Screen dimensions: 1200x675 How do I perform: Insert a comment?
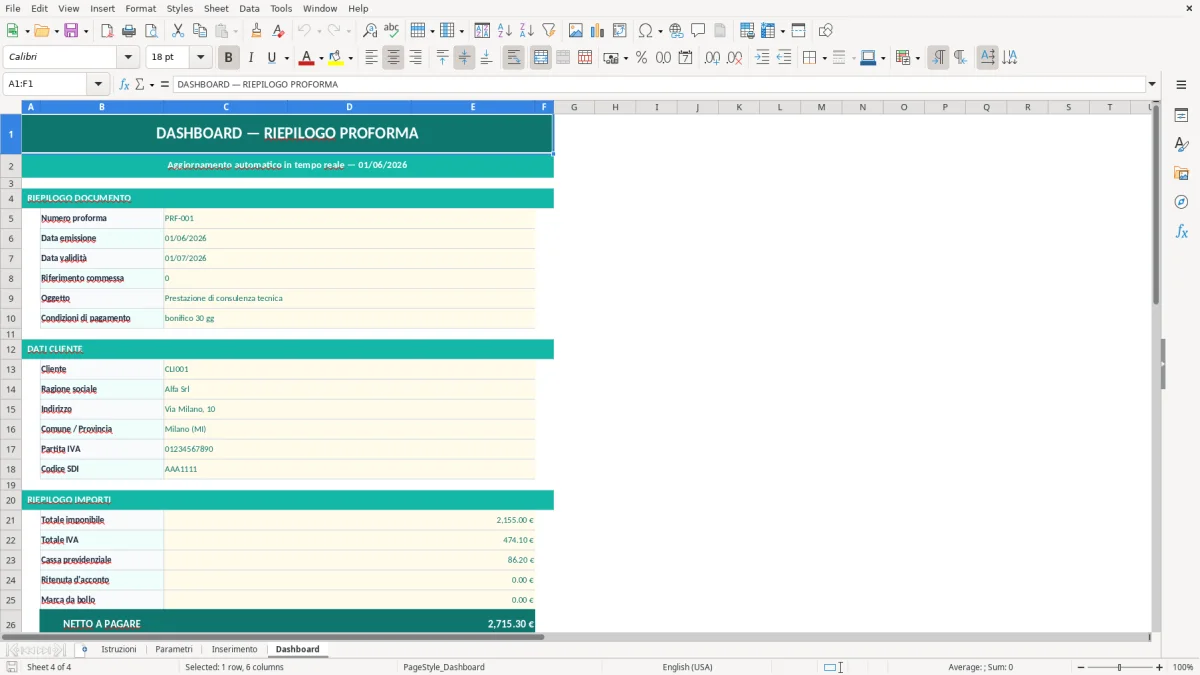(x=698, y=31)
